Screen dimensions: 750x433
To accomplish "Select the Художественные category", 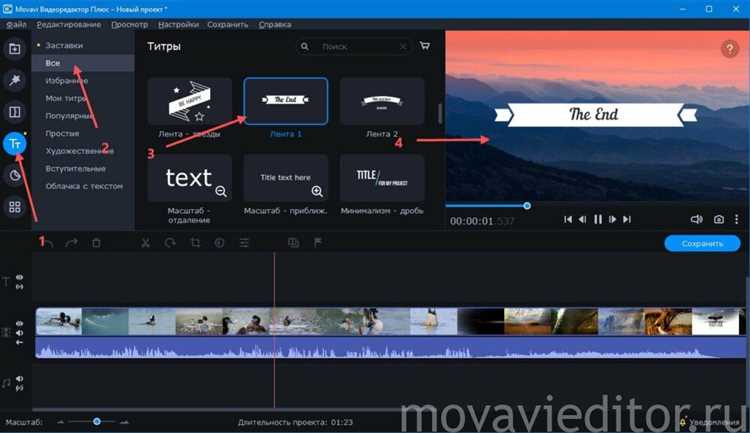I will coord(79,151).
